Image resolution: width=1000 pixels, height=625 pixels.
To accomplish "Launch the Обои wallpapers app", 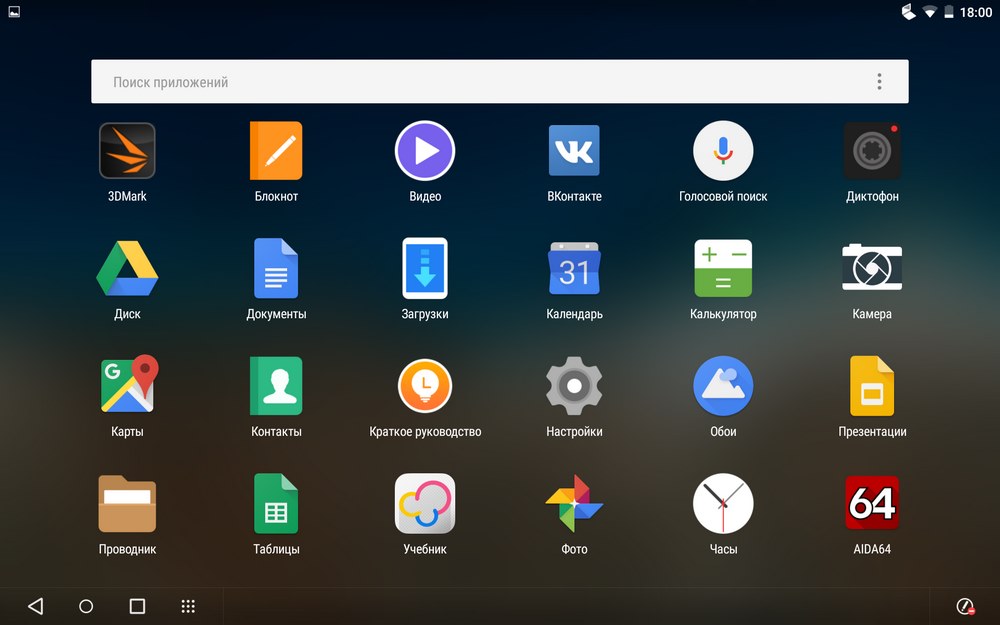I will [x=723, y=386].
